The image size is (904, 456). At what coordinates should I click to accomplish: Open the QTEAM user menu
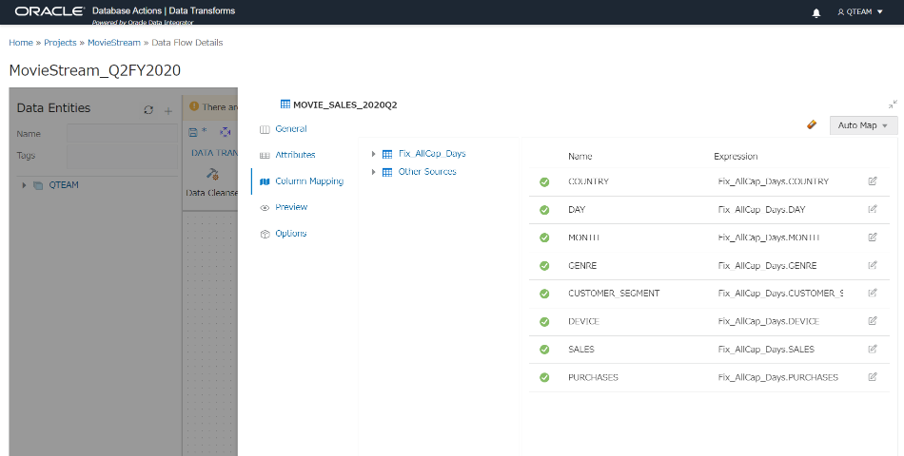[860, 12]
